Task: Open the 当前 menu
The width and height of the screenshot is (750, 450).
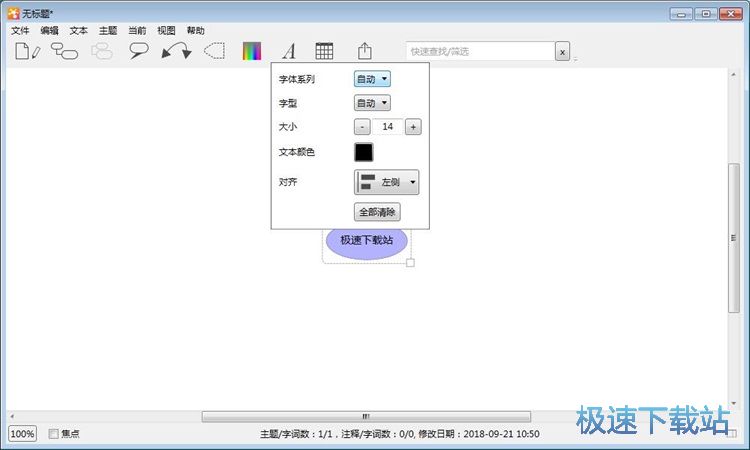Action: (x=137, y=31)
